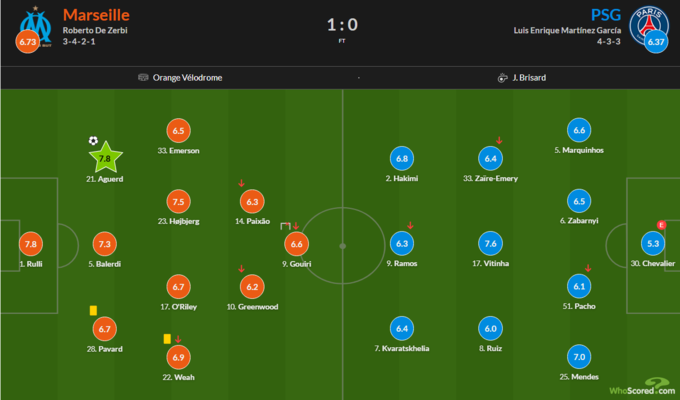Click Aguerd's green star rating badge
The height and width of the screenshot is (400, 680).
pos(105,157)
